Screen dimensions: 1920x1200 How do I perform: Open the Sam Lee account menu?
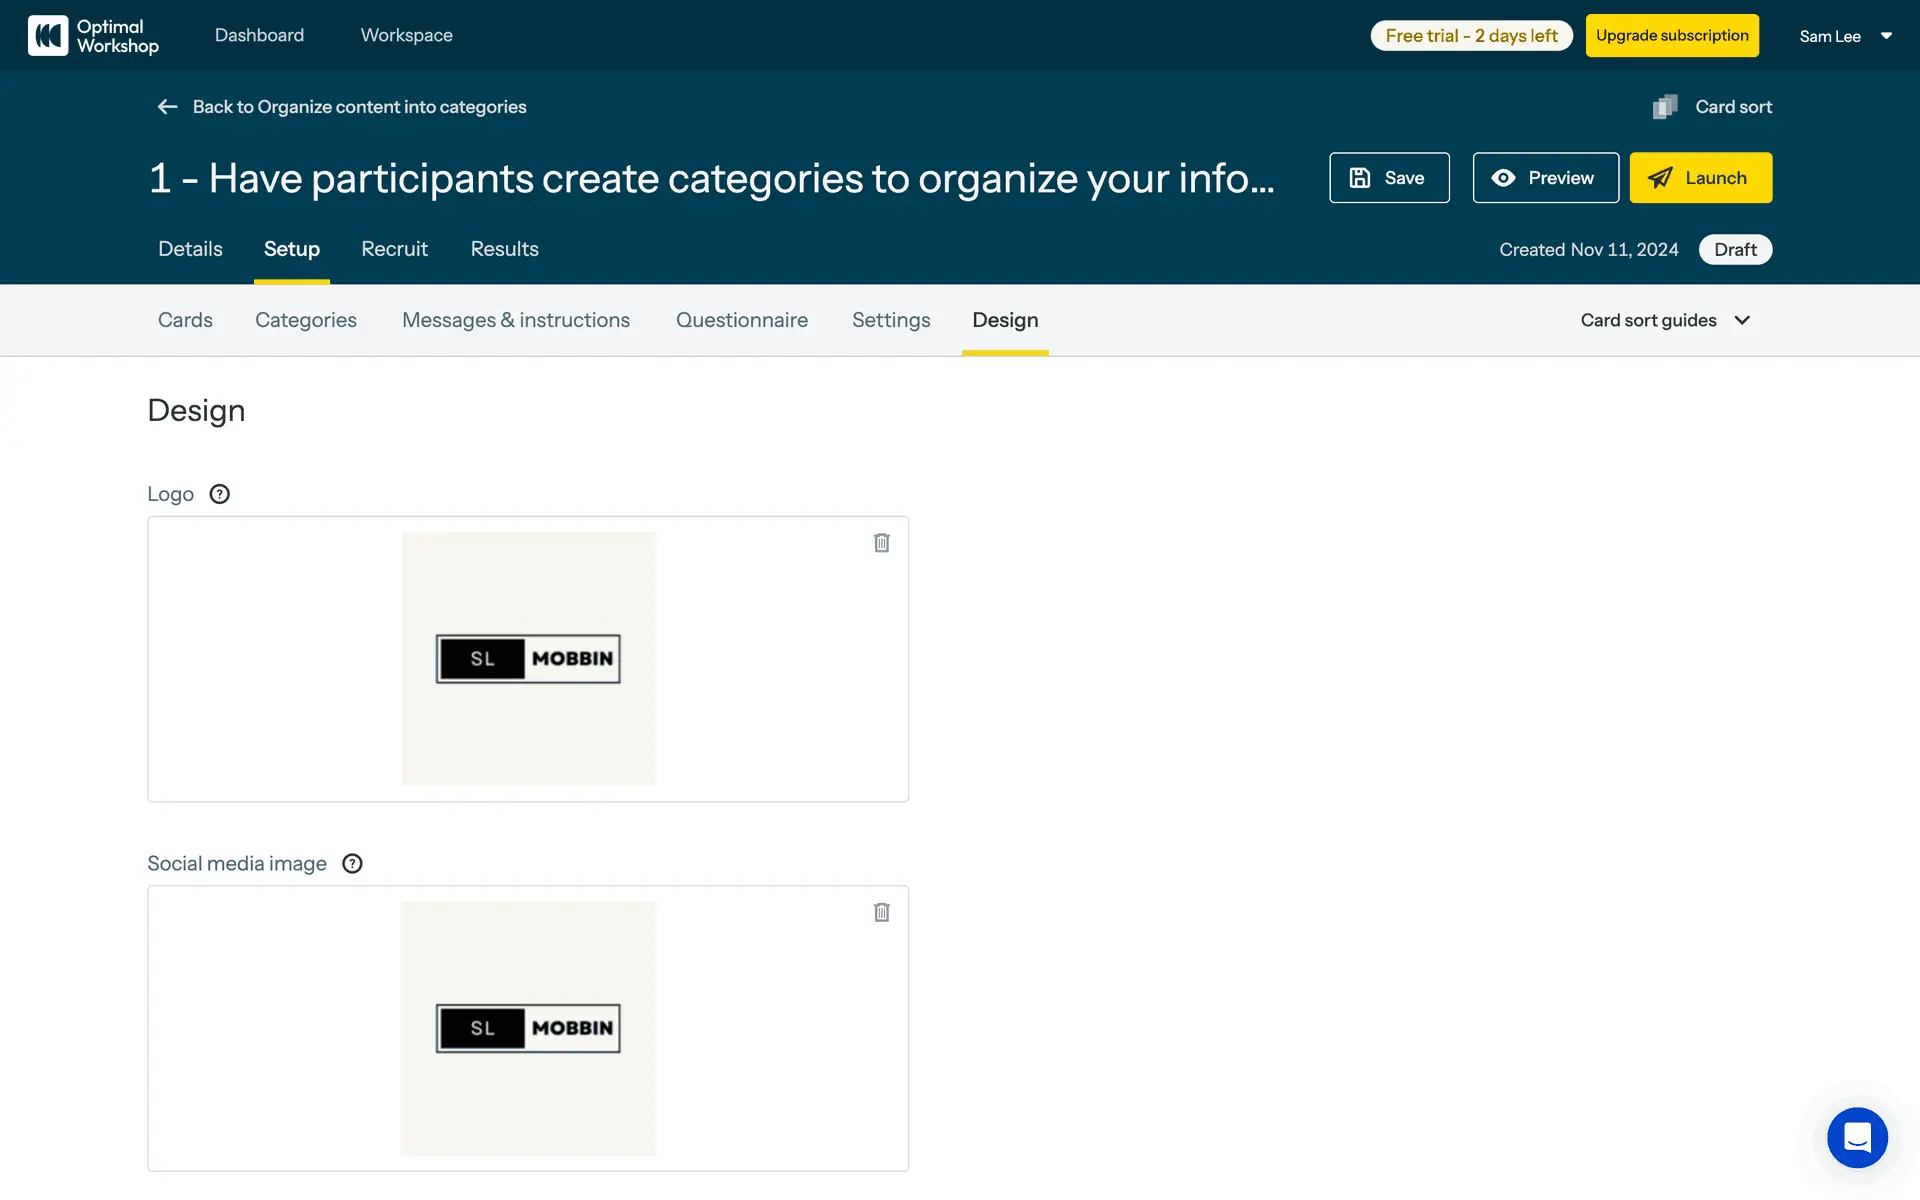(x=1845, y=36)
